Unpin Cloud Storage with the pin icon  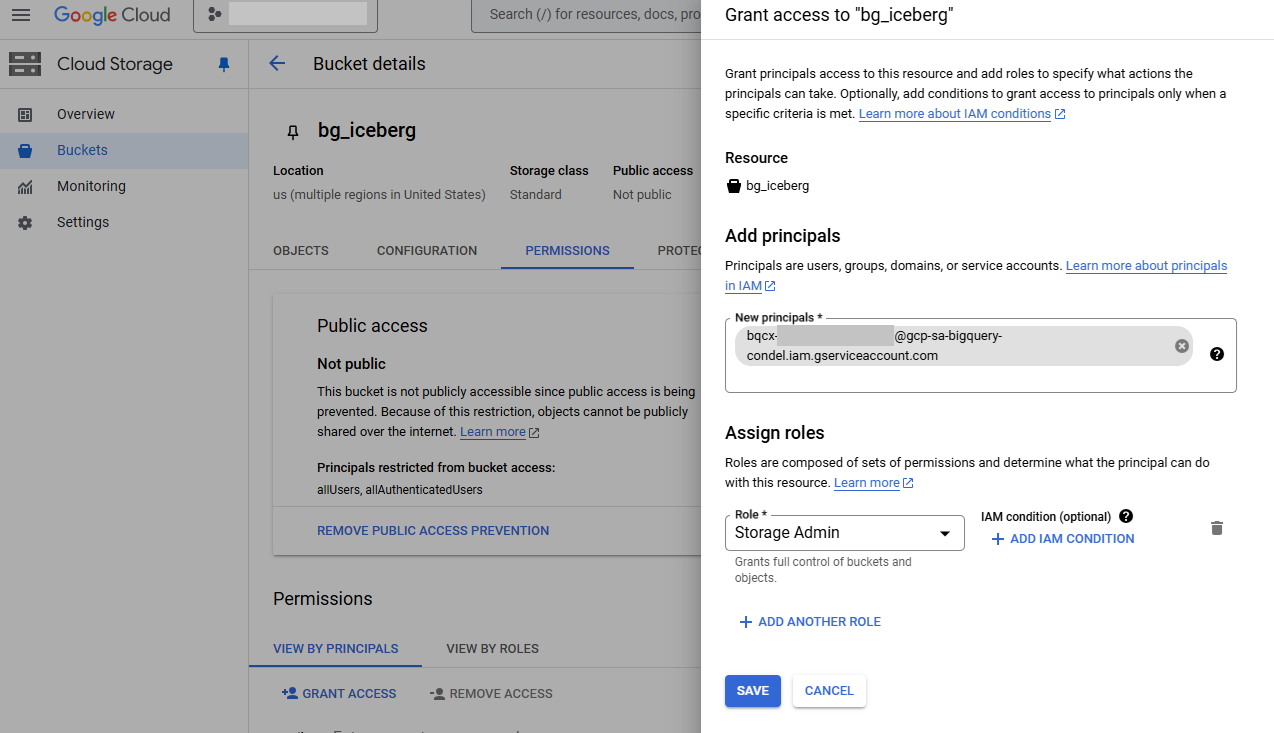tap(224, 64)
